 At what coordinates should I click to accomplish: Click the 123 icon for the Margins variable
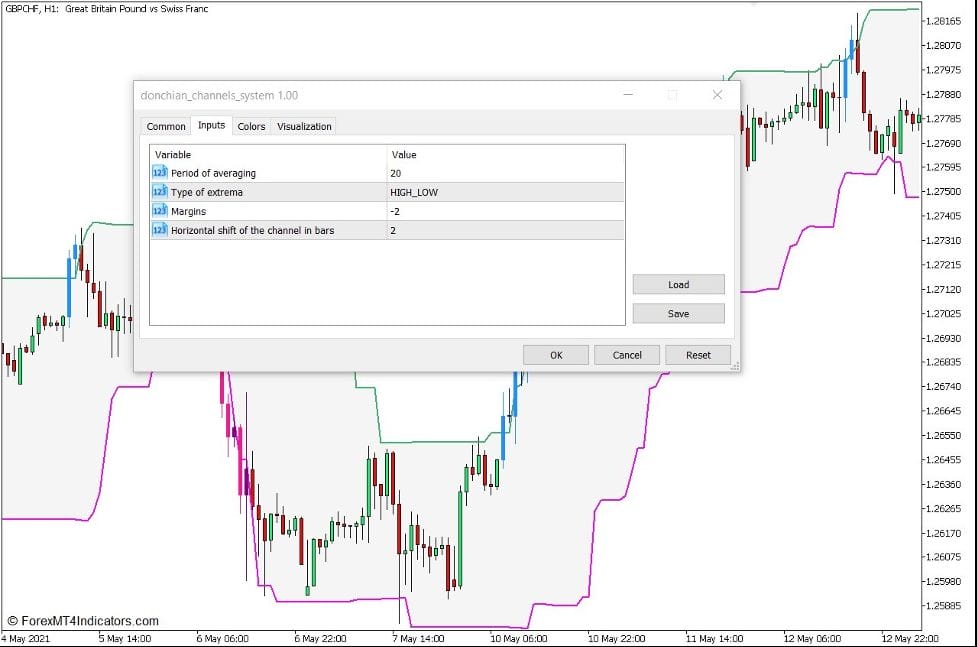click(159, 211)
